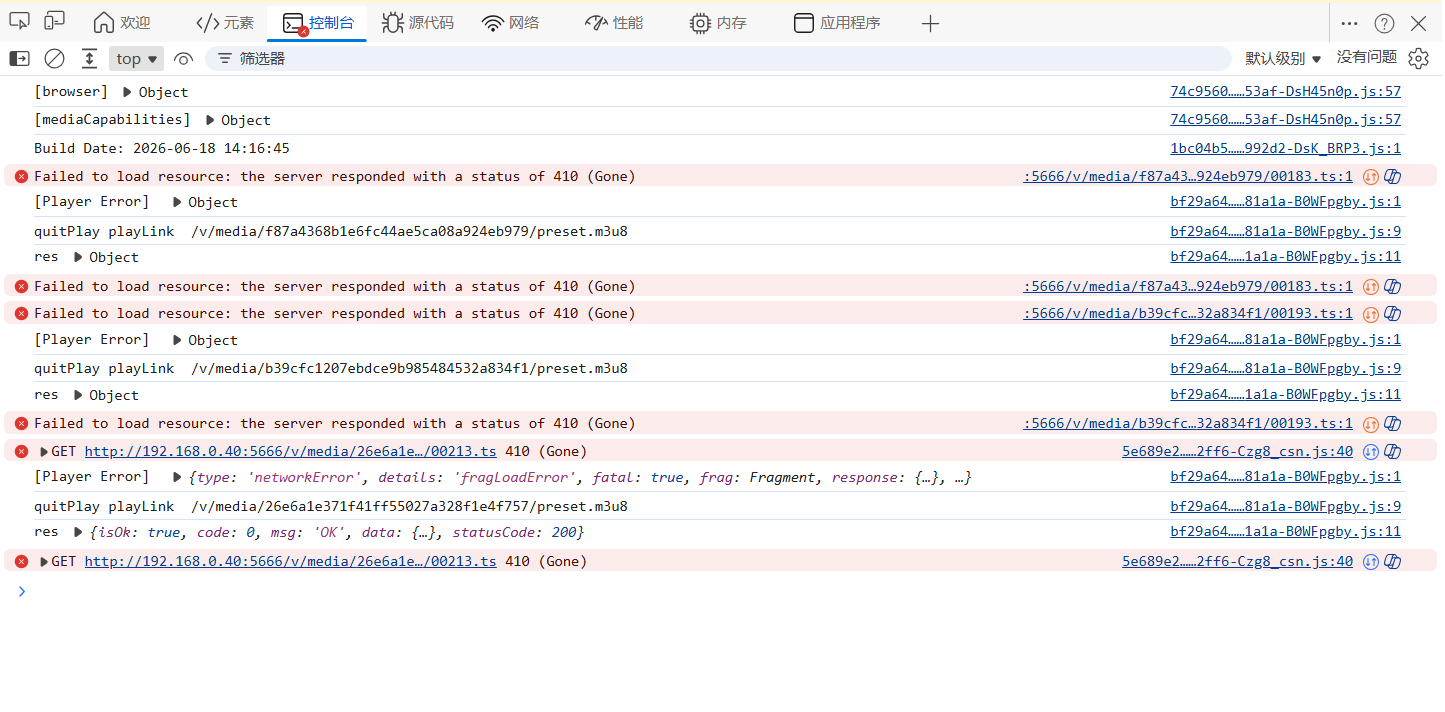
Task: Click the console prompt input line
Action: click(720, 591)
